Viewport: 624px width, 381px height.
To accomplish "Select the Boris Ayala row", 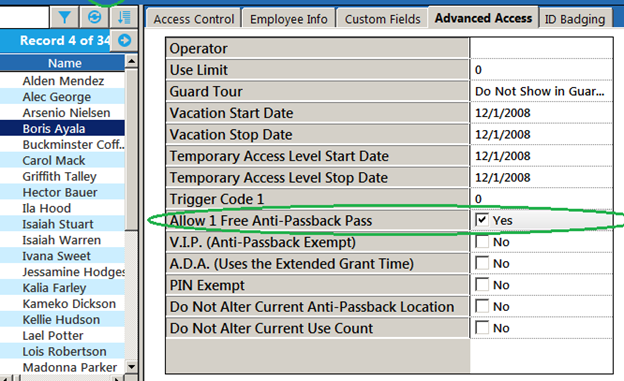I will [62, 129].
